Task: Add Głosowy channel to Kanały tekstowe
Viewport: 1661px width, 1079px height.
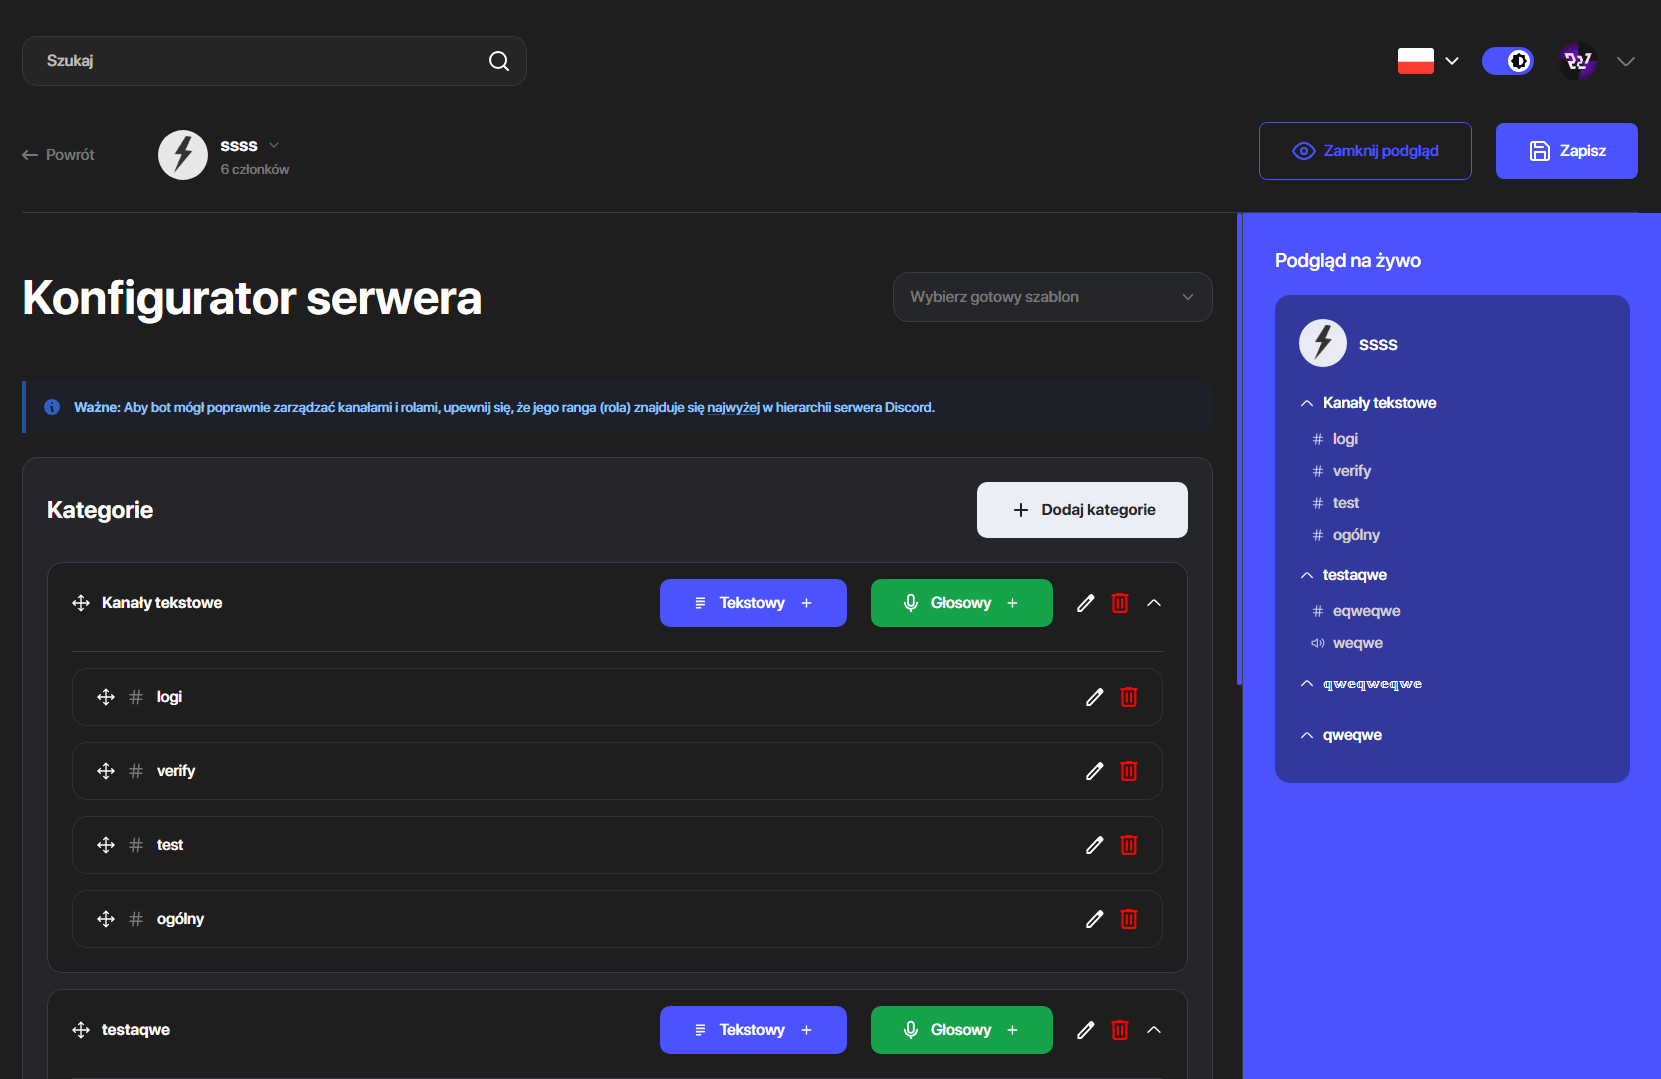Action: click(962, 603)
